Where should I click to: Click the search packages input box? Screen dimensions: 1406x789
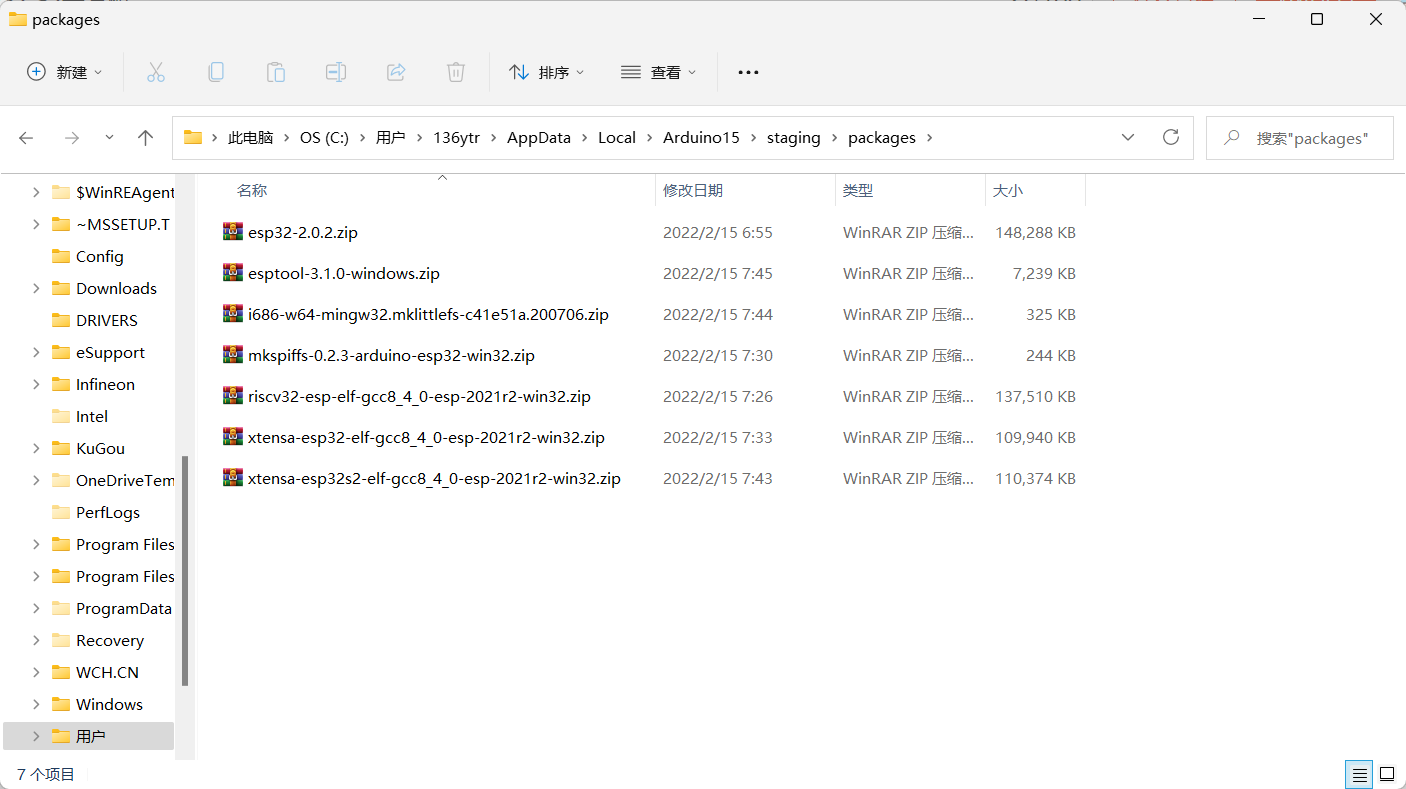pyautogui.click(x=1299, y=138)
